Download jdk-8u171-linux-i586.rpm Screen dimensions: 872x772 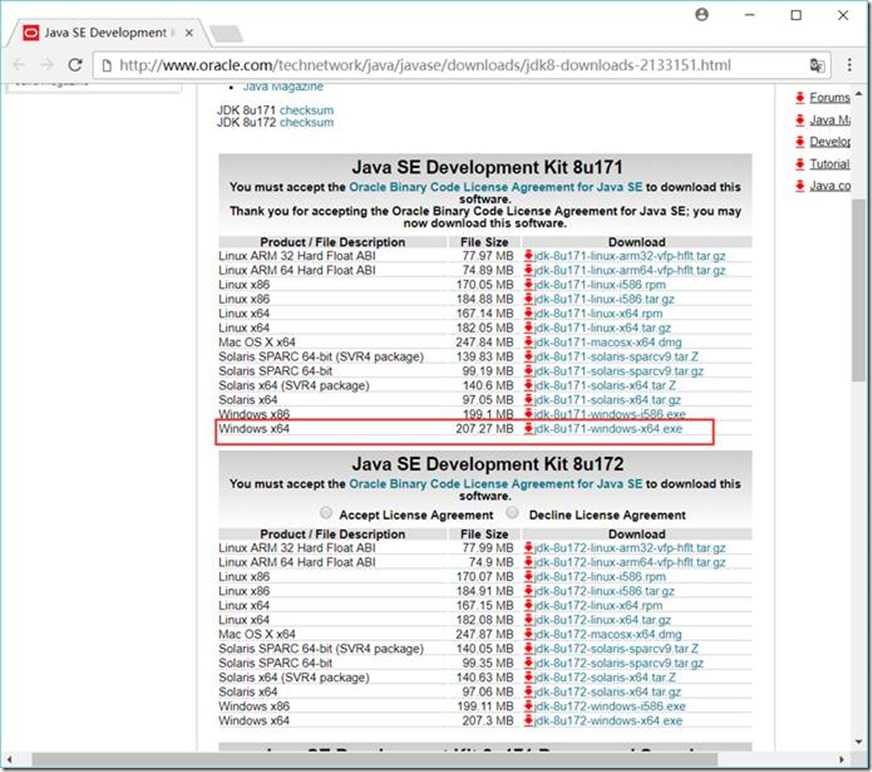point(600,285)
